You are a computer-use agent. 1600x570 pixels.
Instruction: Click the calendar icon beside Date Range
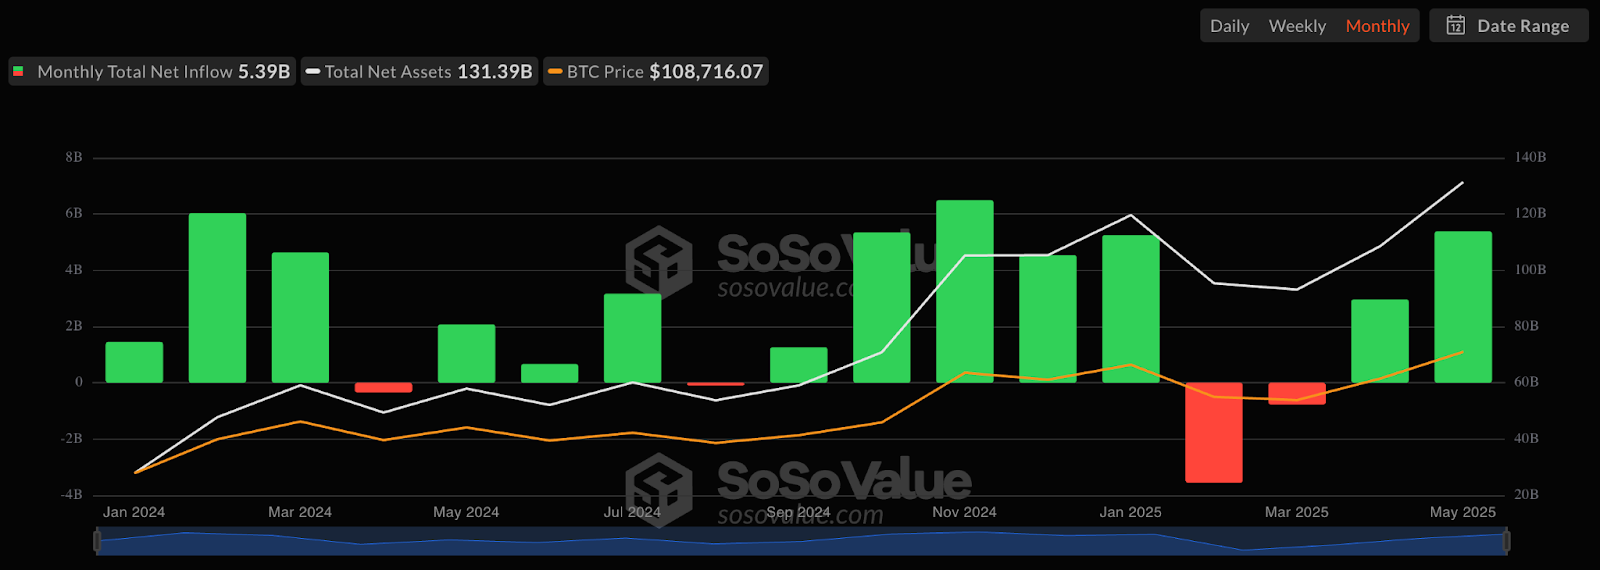point(1456,25)
